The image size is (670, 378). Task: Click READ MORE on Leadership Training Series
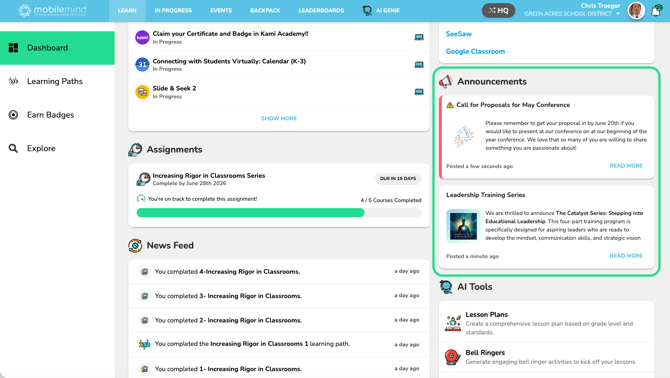tap(626, 256)
